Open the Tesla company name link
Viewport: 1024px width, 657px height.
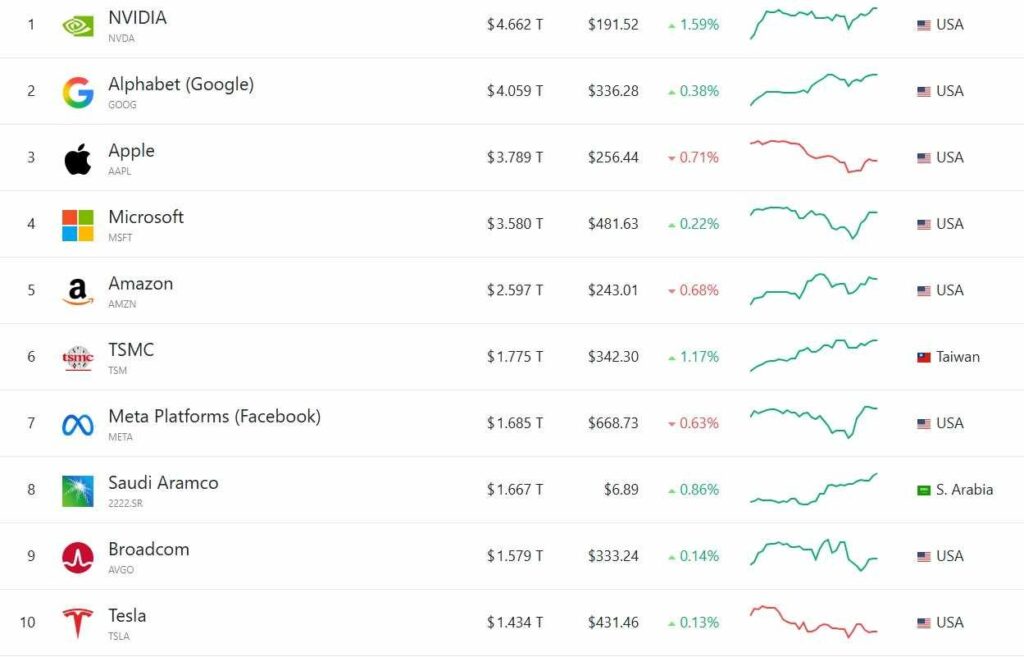127,615
